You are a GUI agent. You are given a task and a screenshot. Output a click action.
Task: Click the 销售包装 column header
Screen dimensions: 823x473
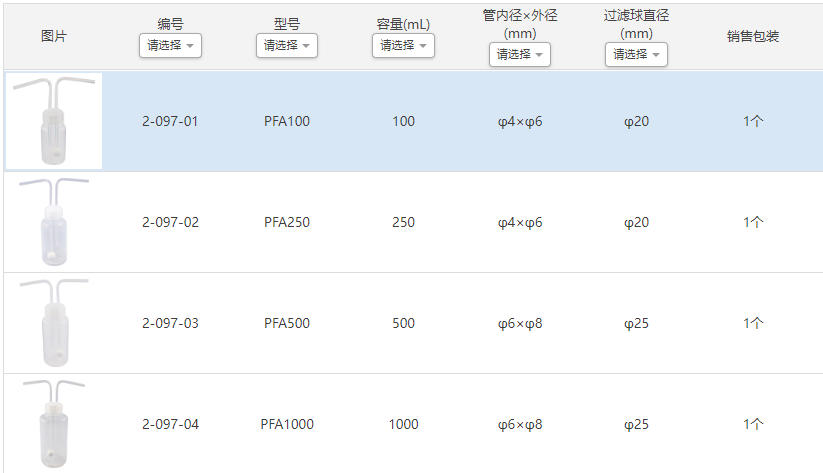(753, 36)
